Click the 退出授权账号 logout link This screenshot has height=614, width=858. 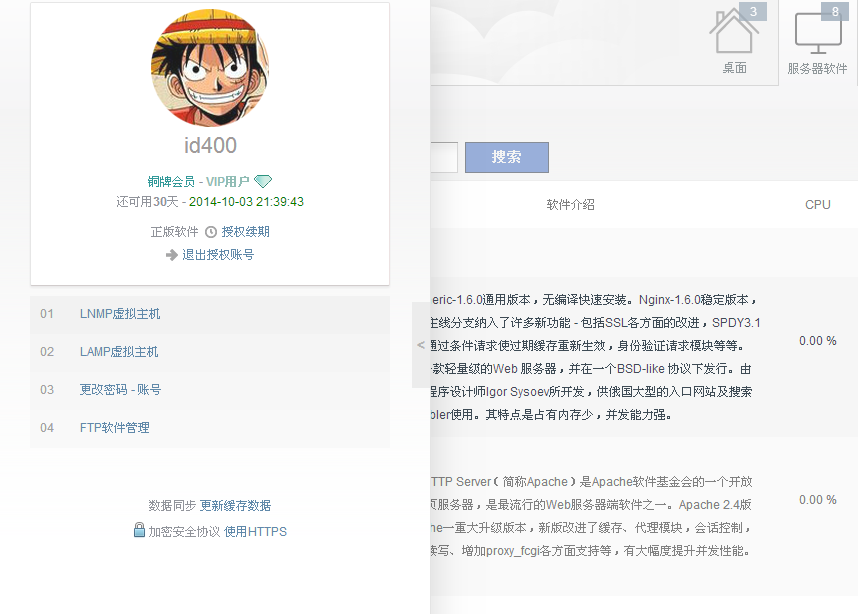pyautogui.click(x=218, y=255)
